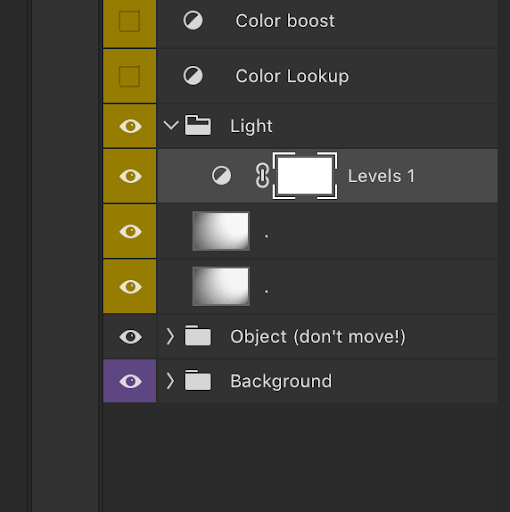Click the Color boost adjustment layer icon
The width and height of the screenshot is (510, 512).
tap(193, 21)
